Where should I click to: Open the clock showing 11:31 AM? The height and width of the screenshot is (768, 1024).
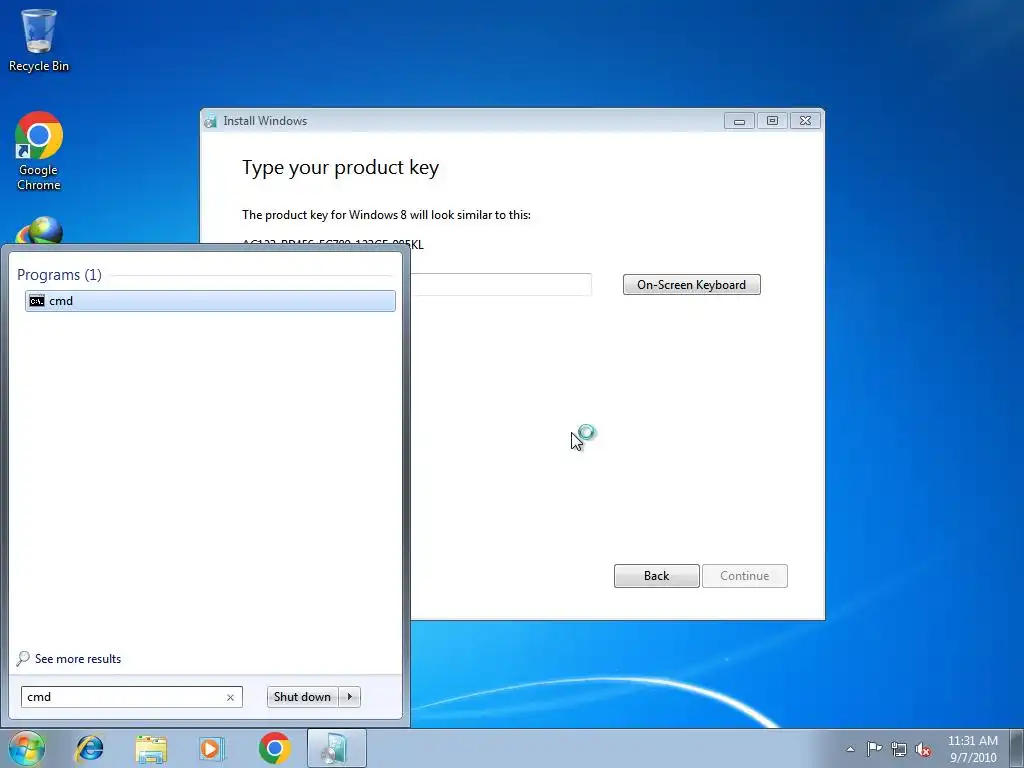973,749
